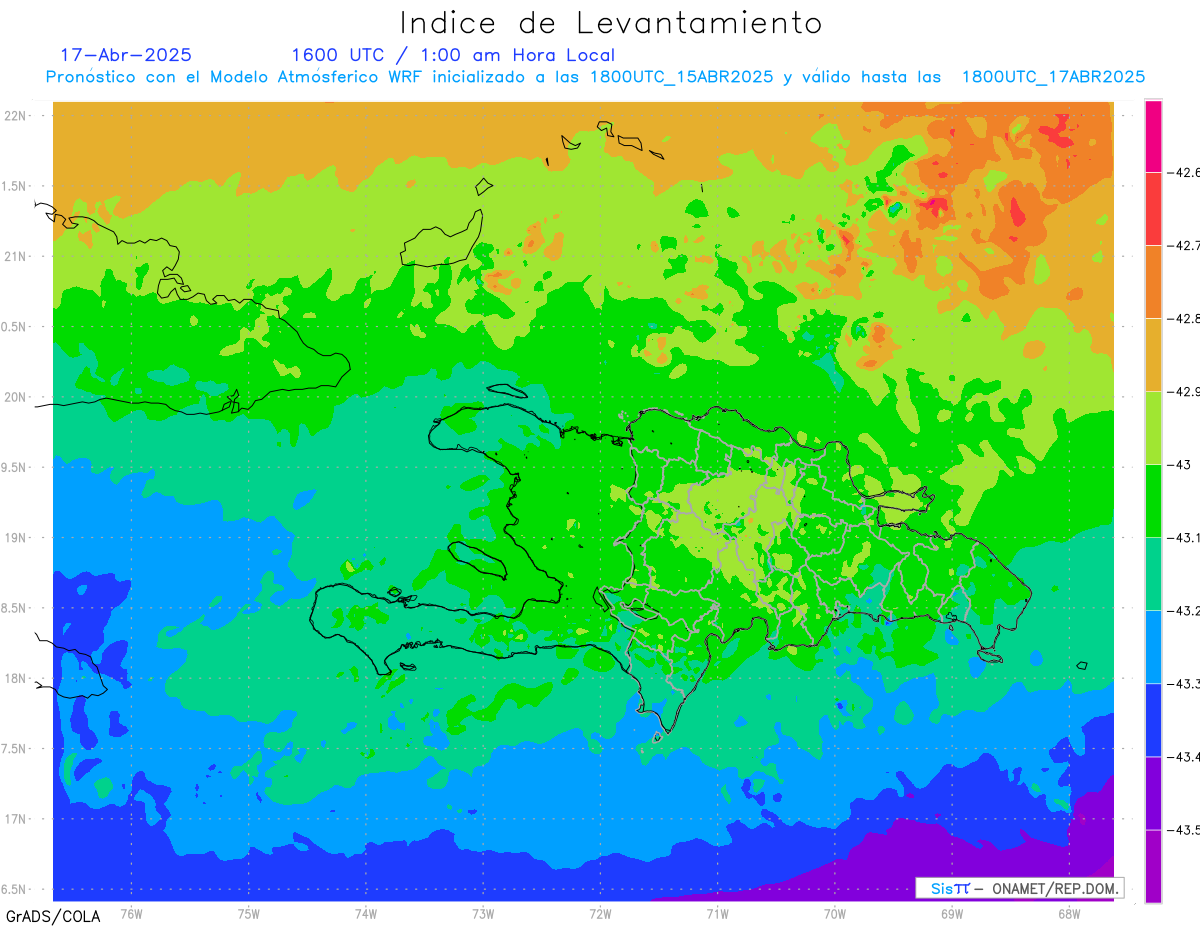The width and height of the screenshot is (1200, 927).
Task: Select the date label '17-Abr-2025'
Action: click(x=126, y=55)
